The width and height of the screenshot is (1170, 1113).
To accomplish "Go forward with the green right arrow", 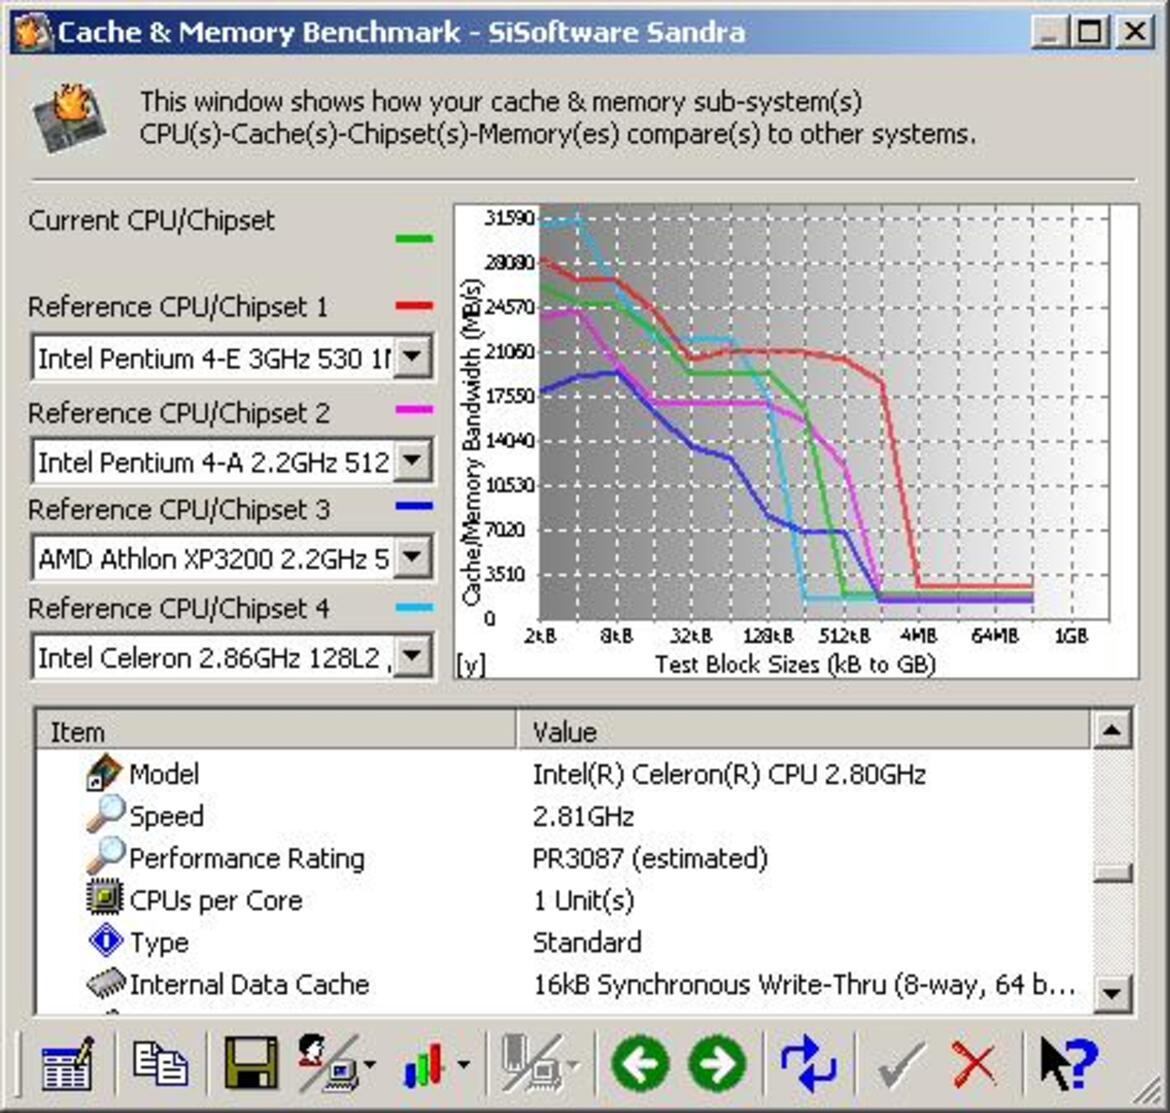I will [717, 1063].
